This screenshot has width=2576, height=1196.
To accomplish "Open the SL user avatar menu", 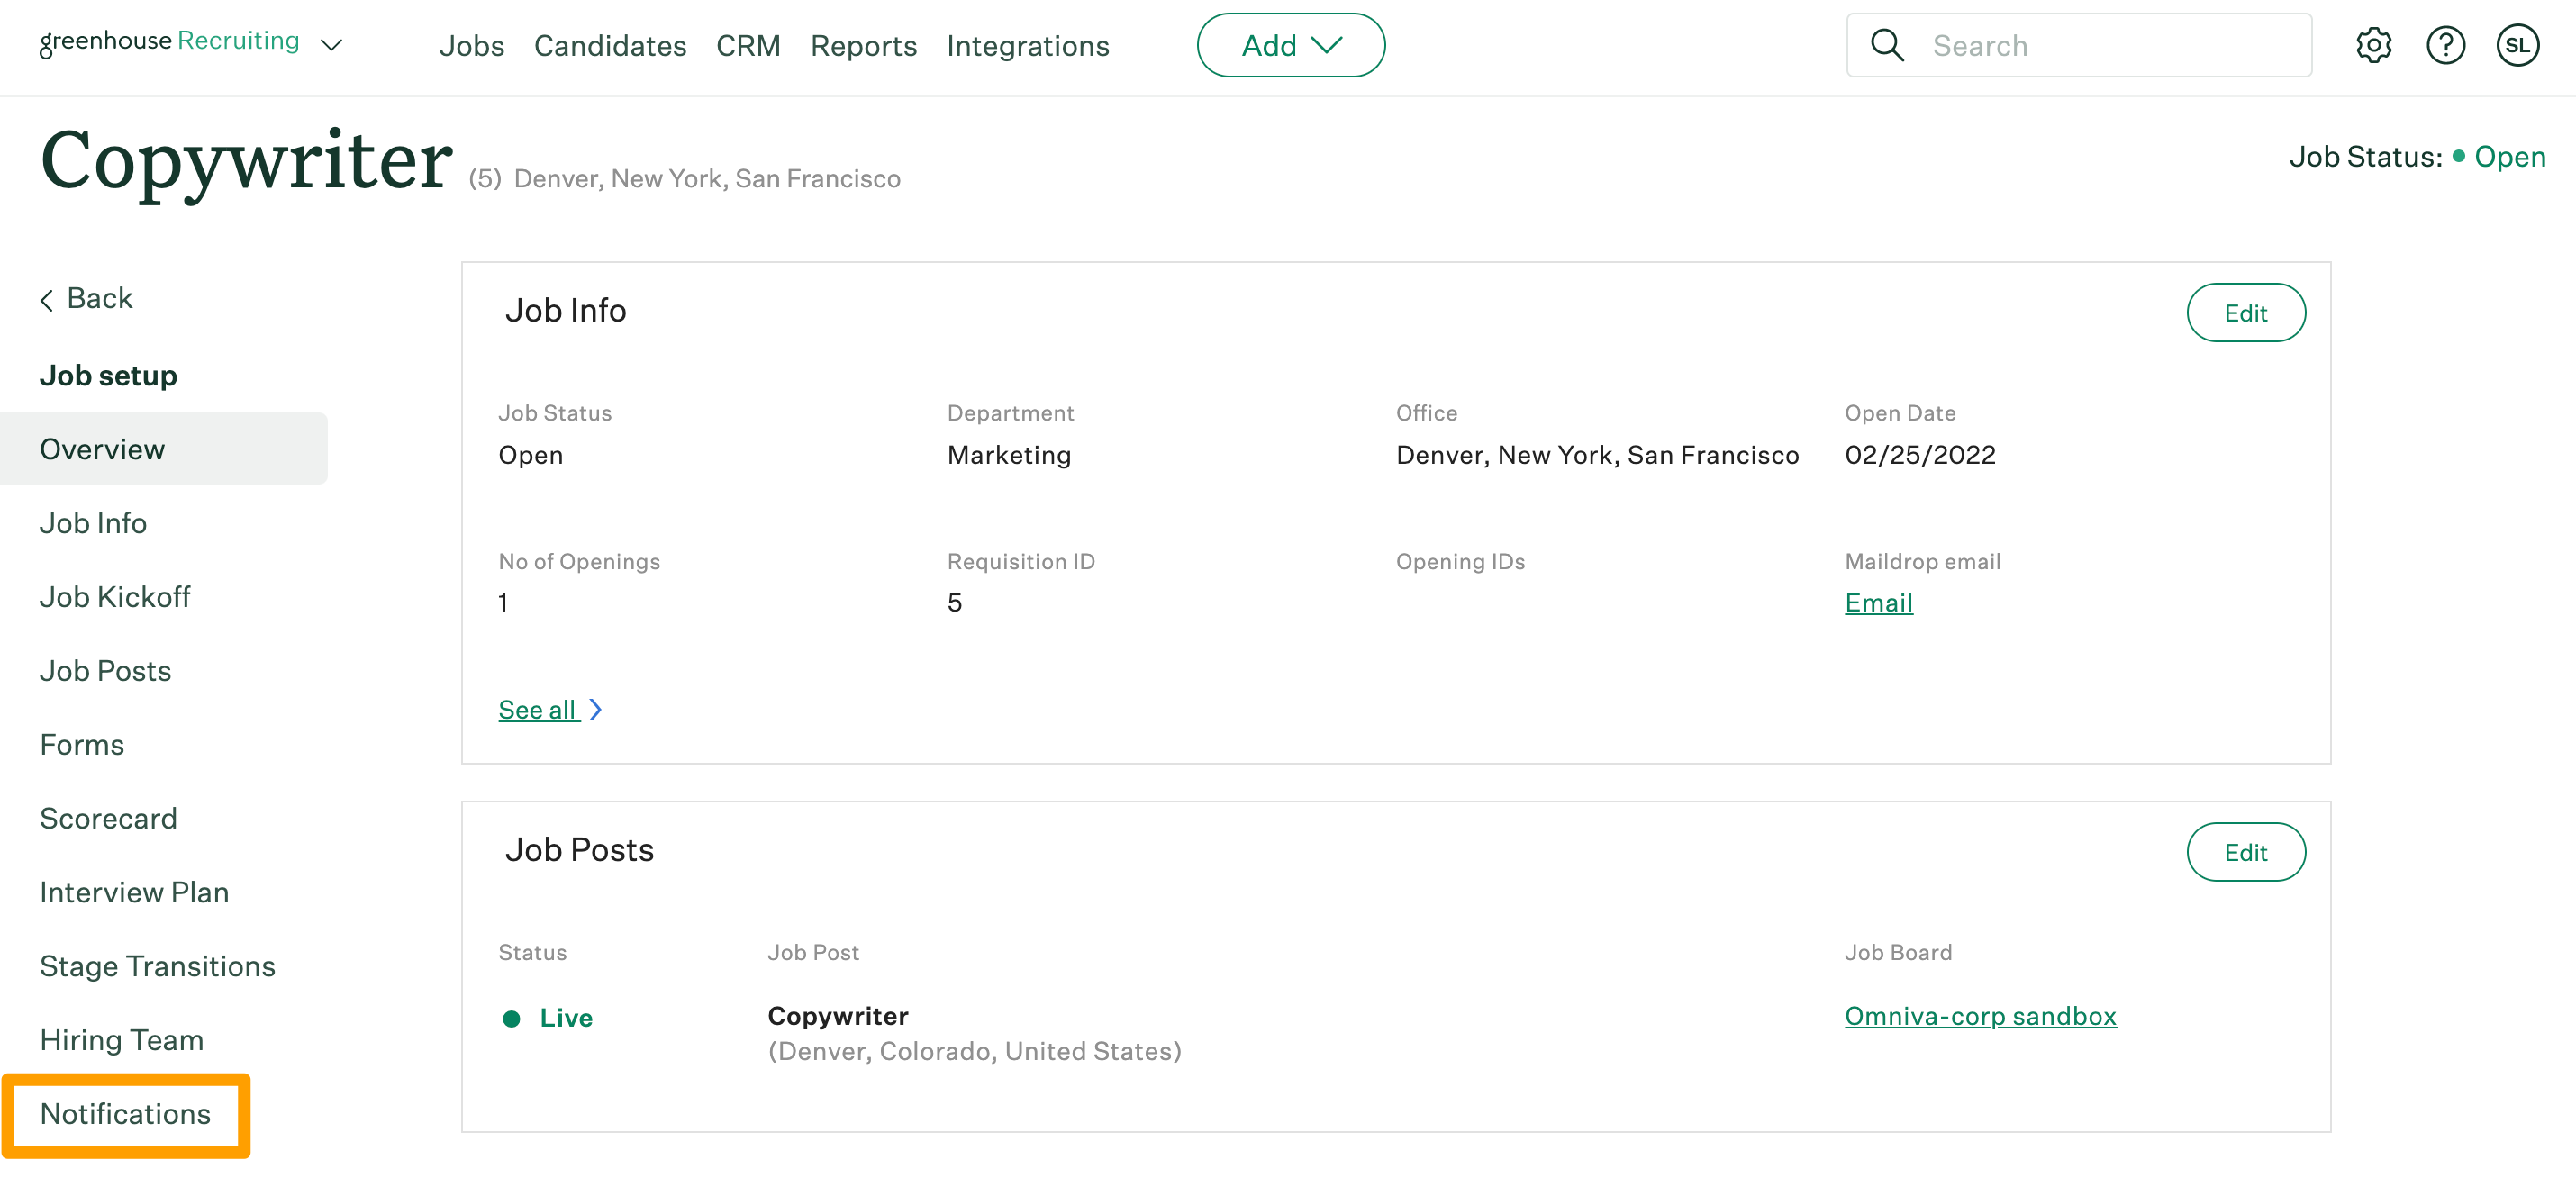I will [x=2517, y=45].
